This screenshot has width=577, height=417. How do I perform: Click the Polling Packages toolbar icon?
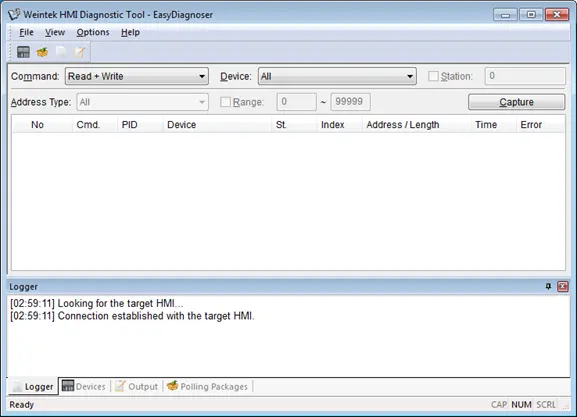pyautogui.click(x=42, y=52)
